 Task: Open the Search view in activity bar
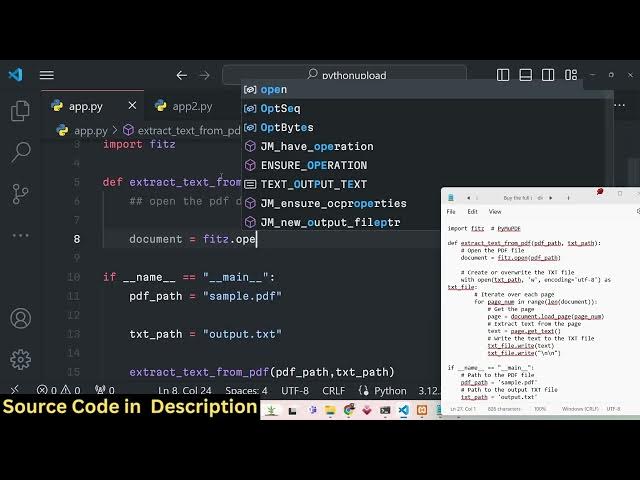point(20,152)
